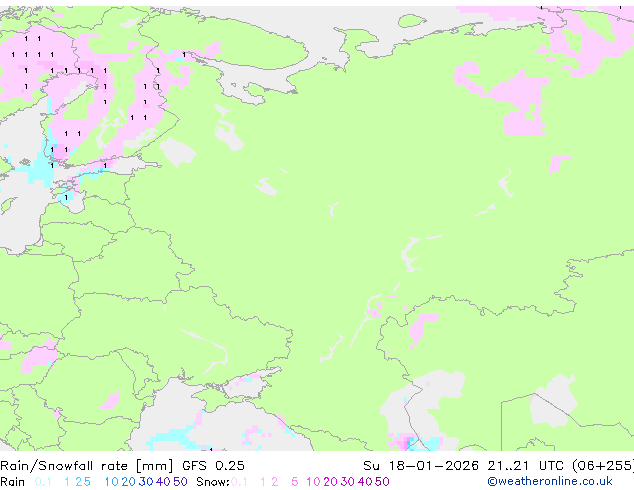Click the "Snow:" legend label
The height and width of the screenshot is (490, 634).
213,482
